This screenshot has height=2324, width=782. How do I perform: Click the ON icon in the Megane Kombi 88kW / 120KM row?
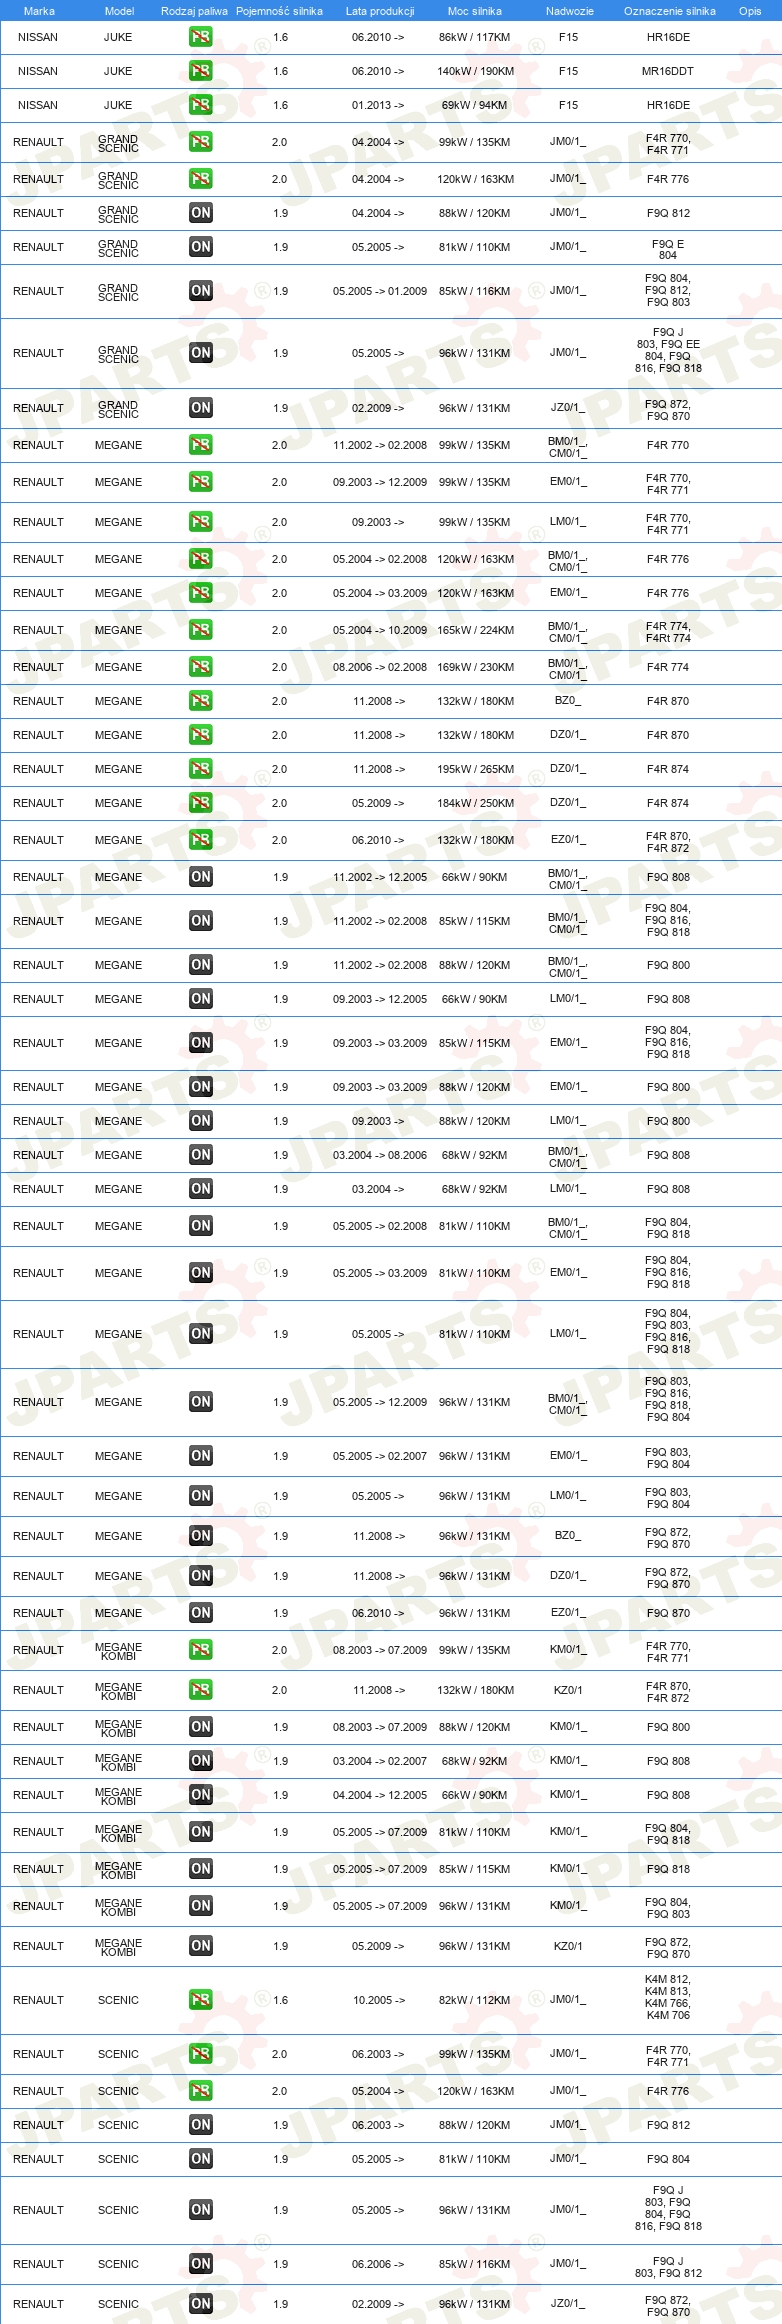coord(201,1727)
